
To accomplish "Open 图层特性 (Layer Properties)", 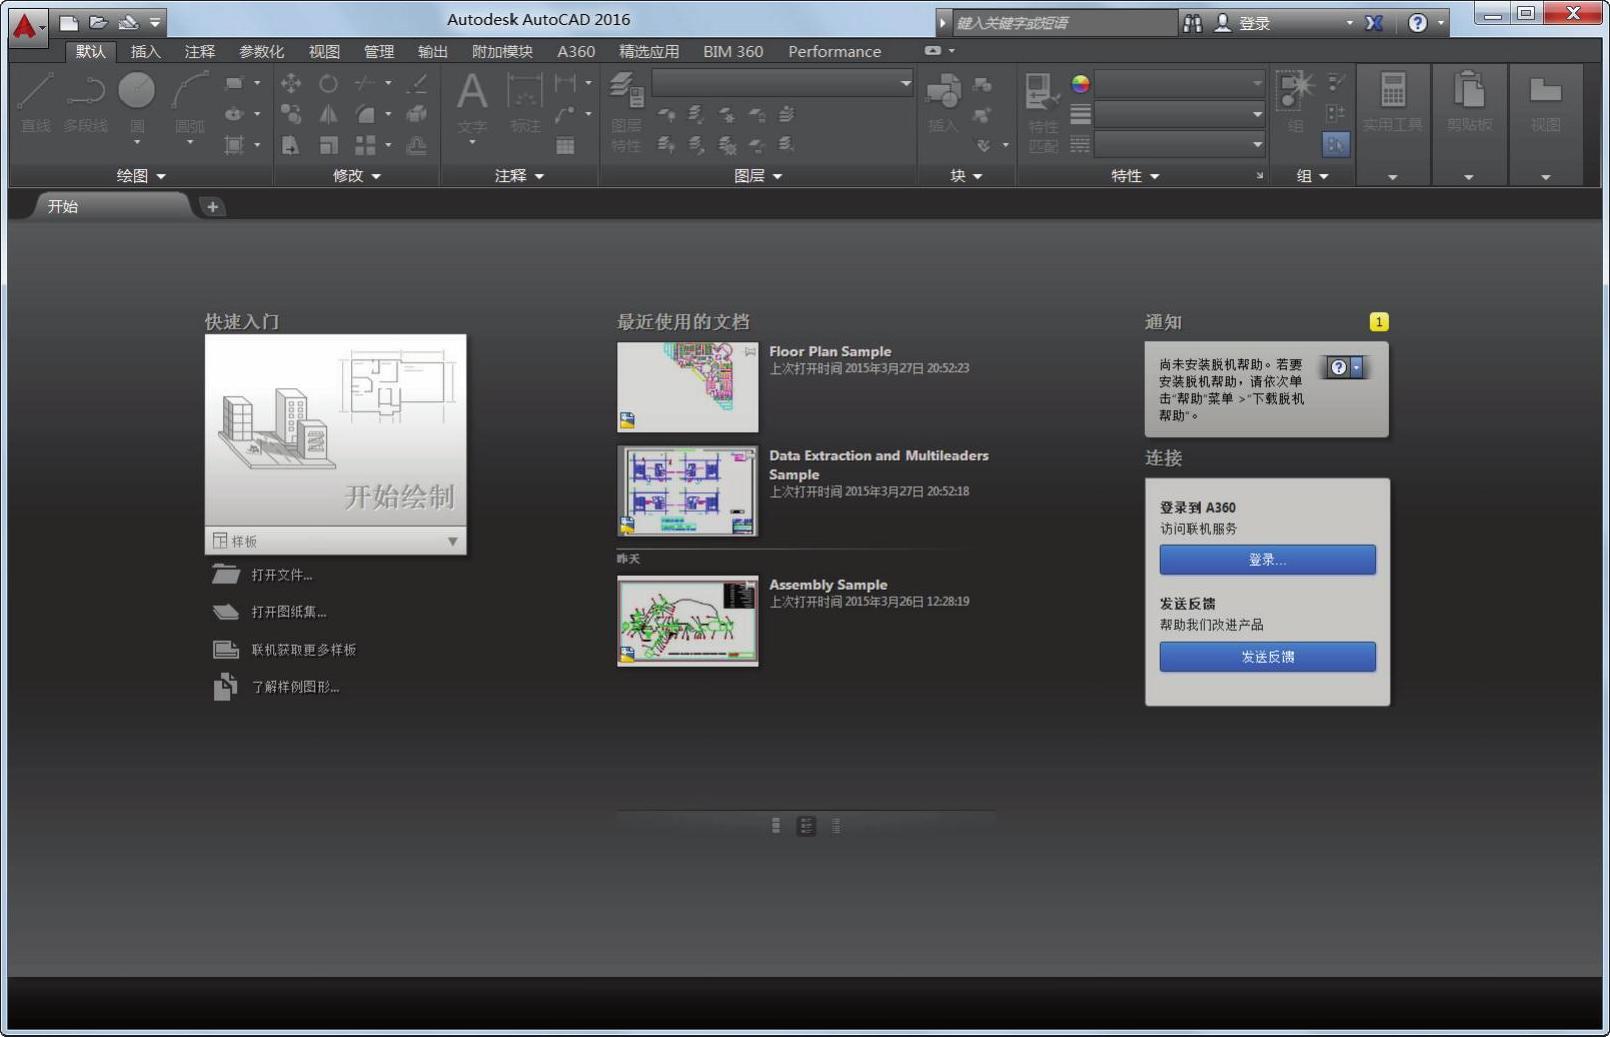I will pos(626,112).
